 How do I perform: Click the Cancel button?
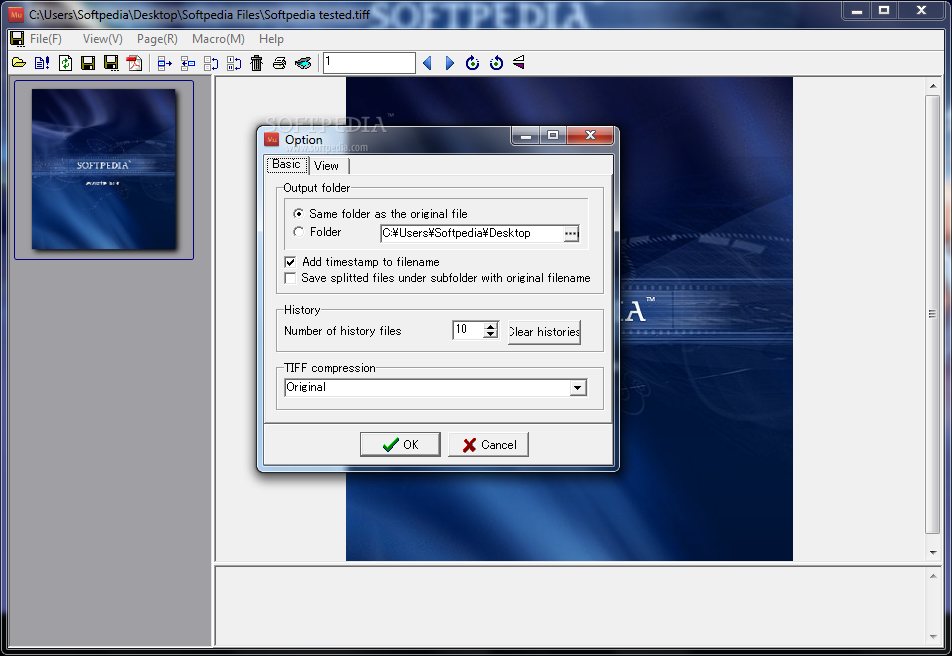click(x=489, y=445)
